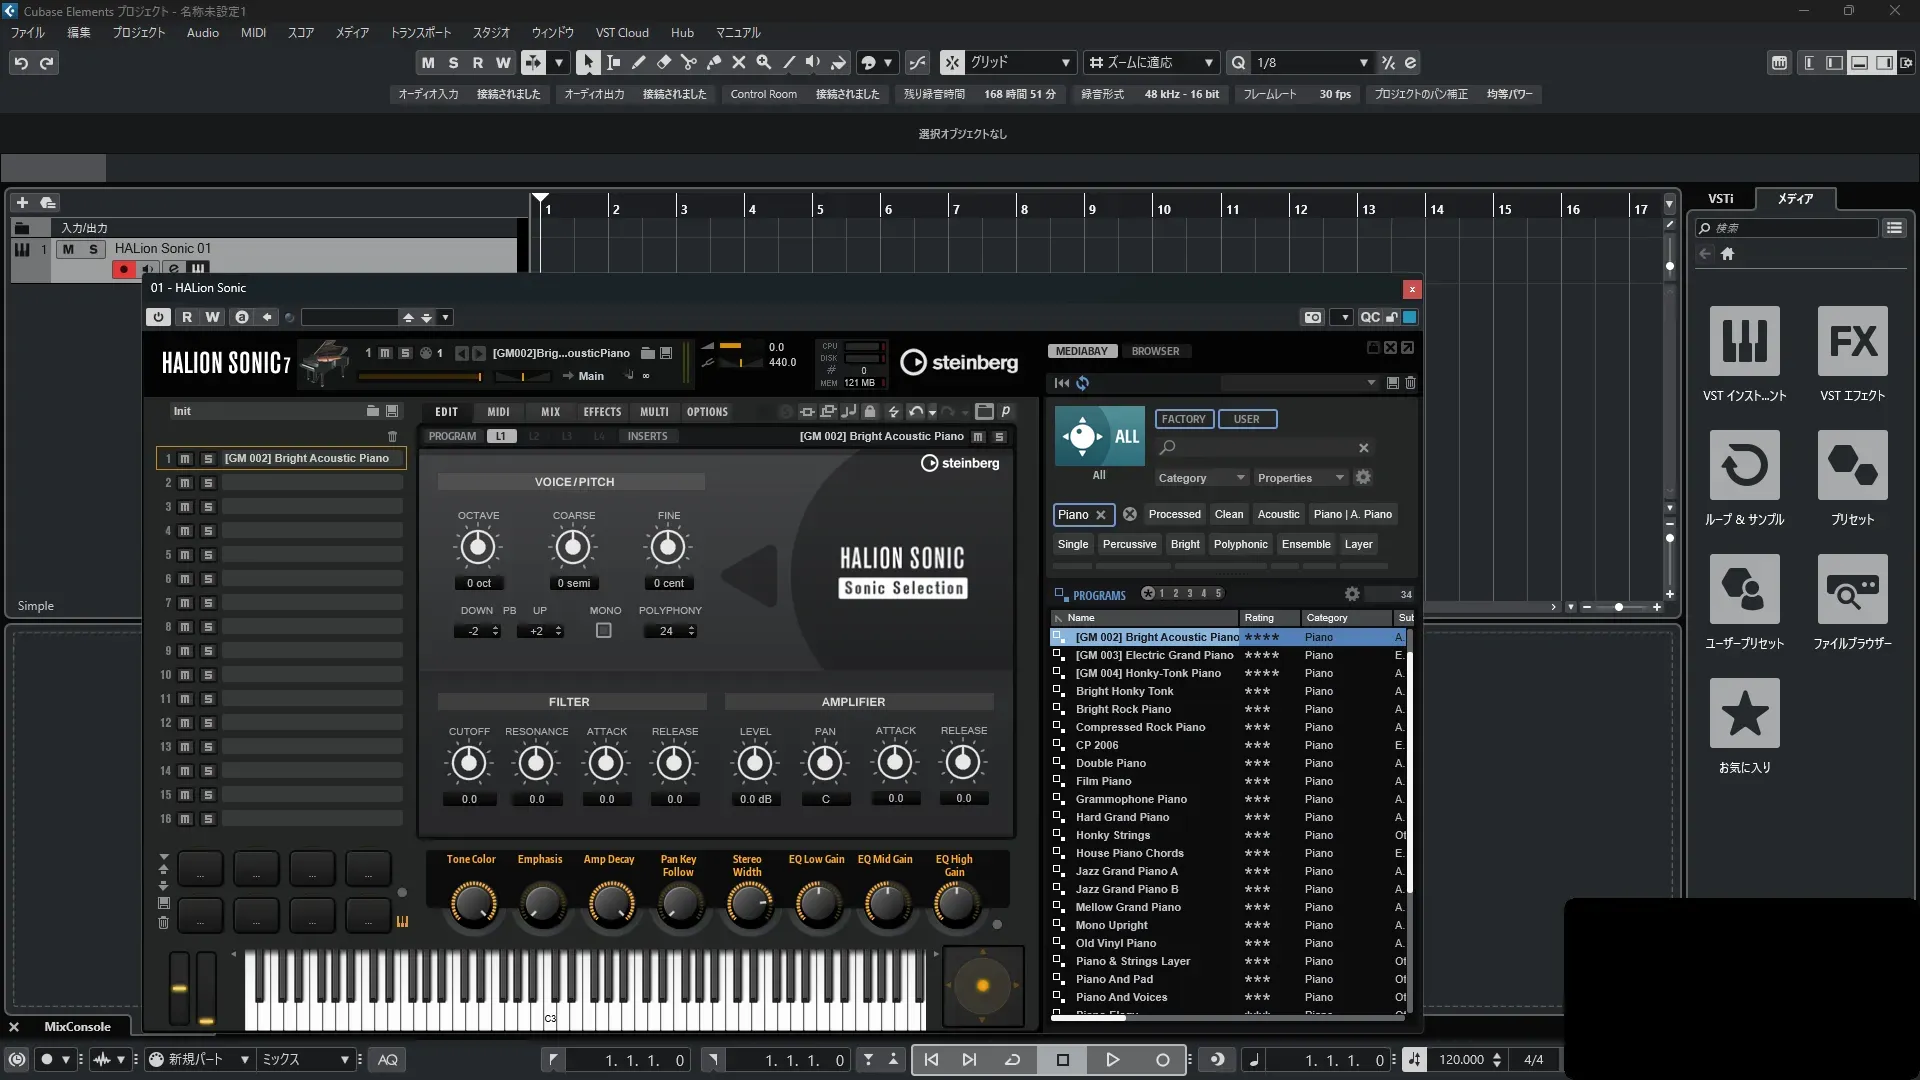Switch to the EFFECTS tab

pyautogui.click(x=602, y=412)
